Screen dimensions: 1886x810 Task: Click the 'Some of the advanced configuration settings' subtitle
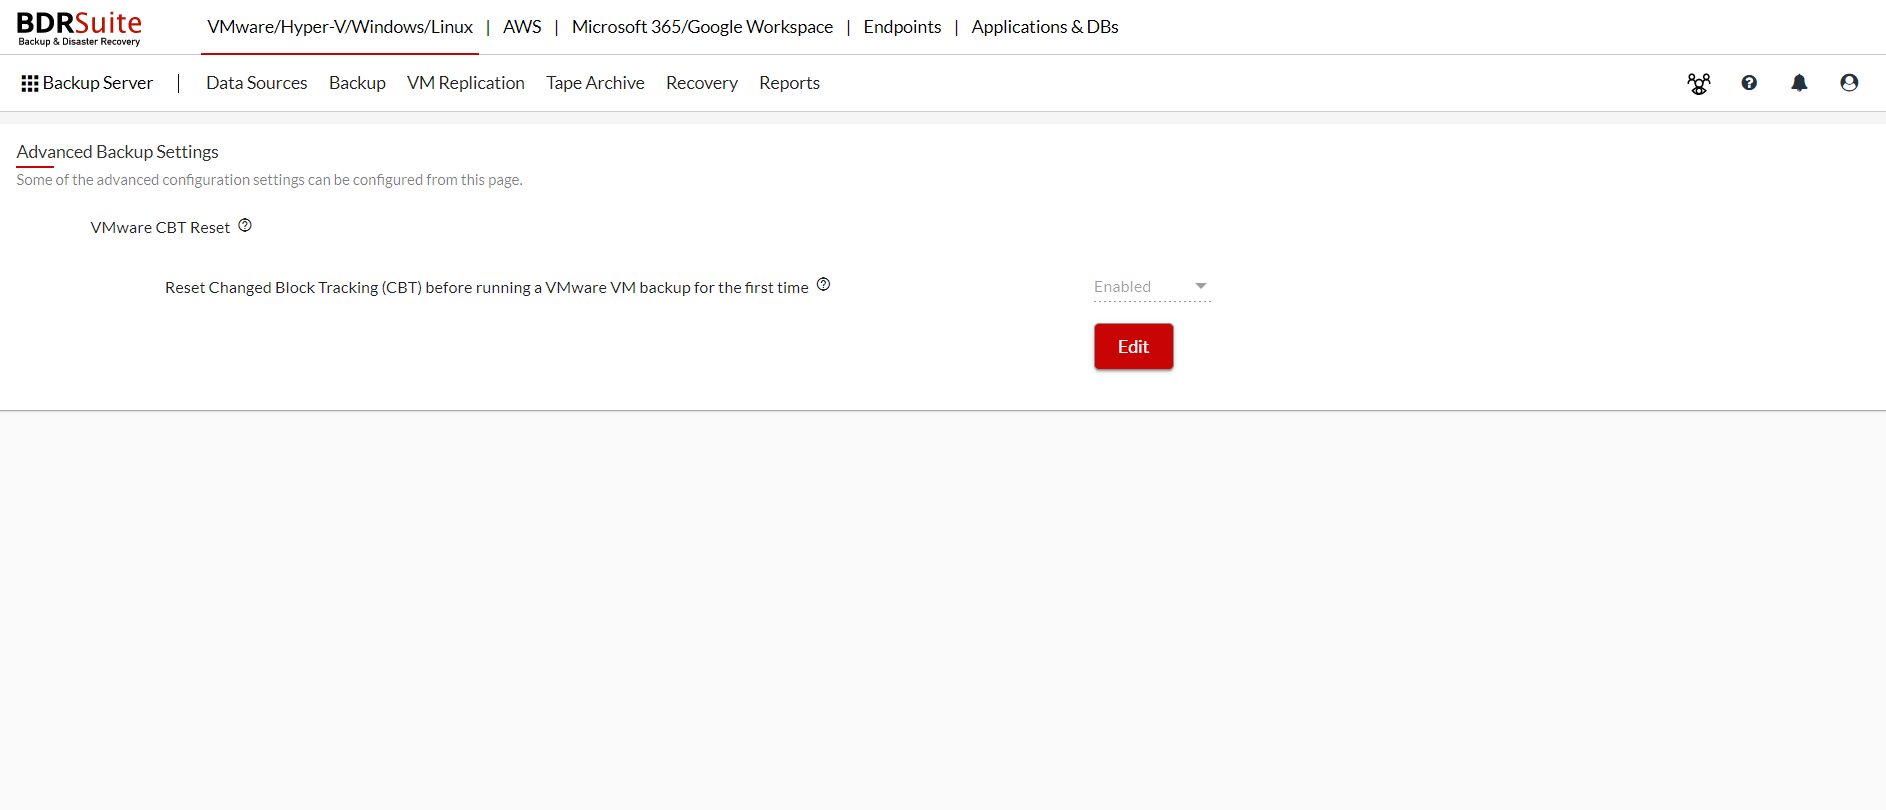coord(269,180)
